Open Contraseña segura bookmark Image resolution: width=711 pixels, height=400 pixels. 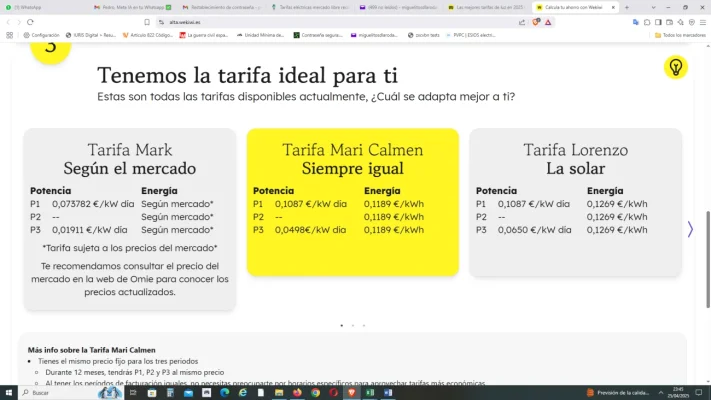[x=318, y=35]
